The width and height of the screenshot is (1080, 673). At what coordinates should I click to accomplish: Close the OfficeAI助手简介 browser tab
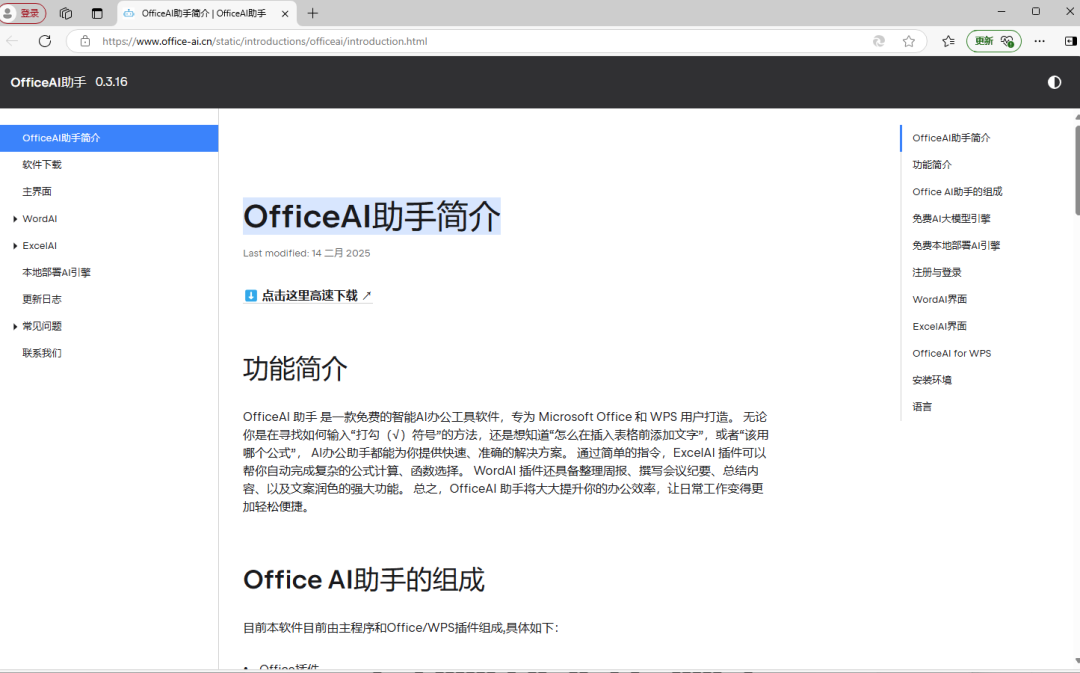284,13
